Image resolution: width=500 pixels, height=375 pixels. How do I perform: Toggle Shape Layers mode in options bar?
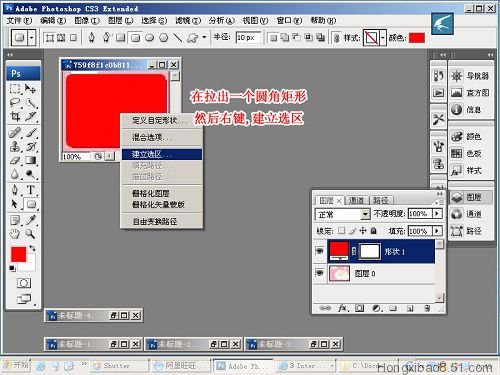[49, 38]
